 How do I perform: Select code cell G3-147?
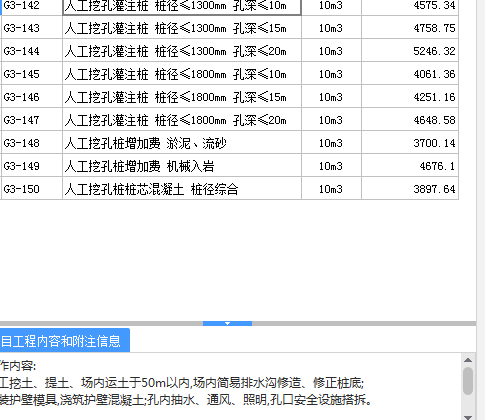pos(32,120)
